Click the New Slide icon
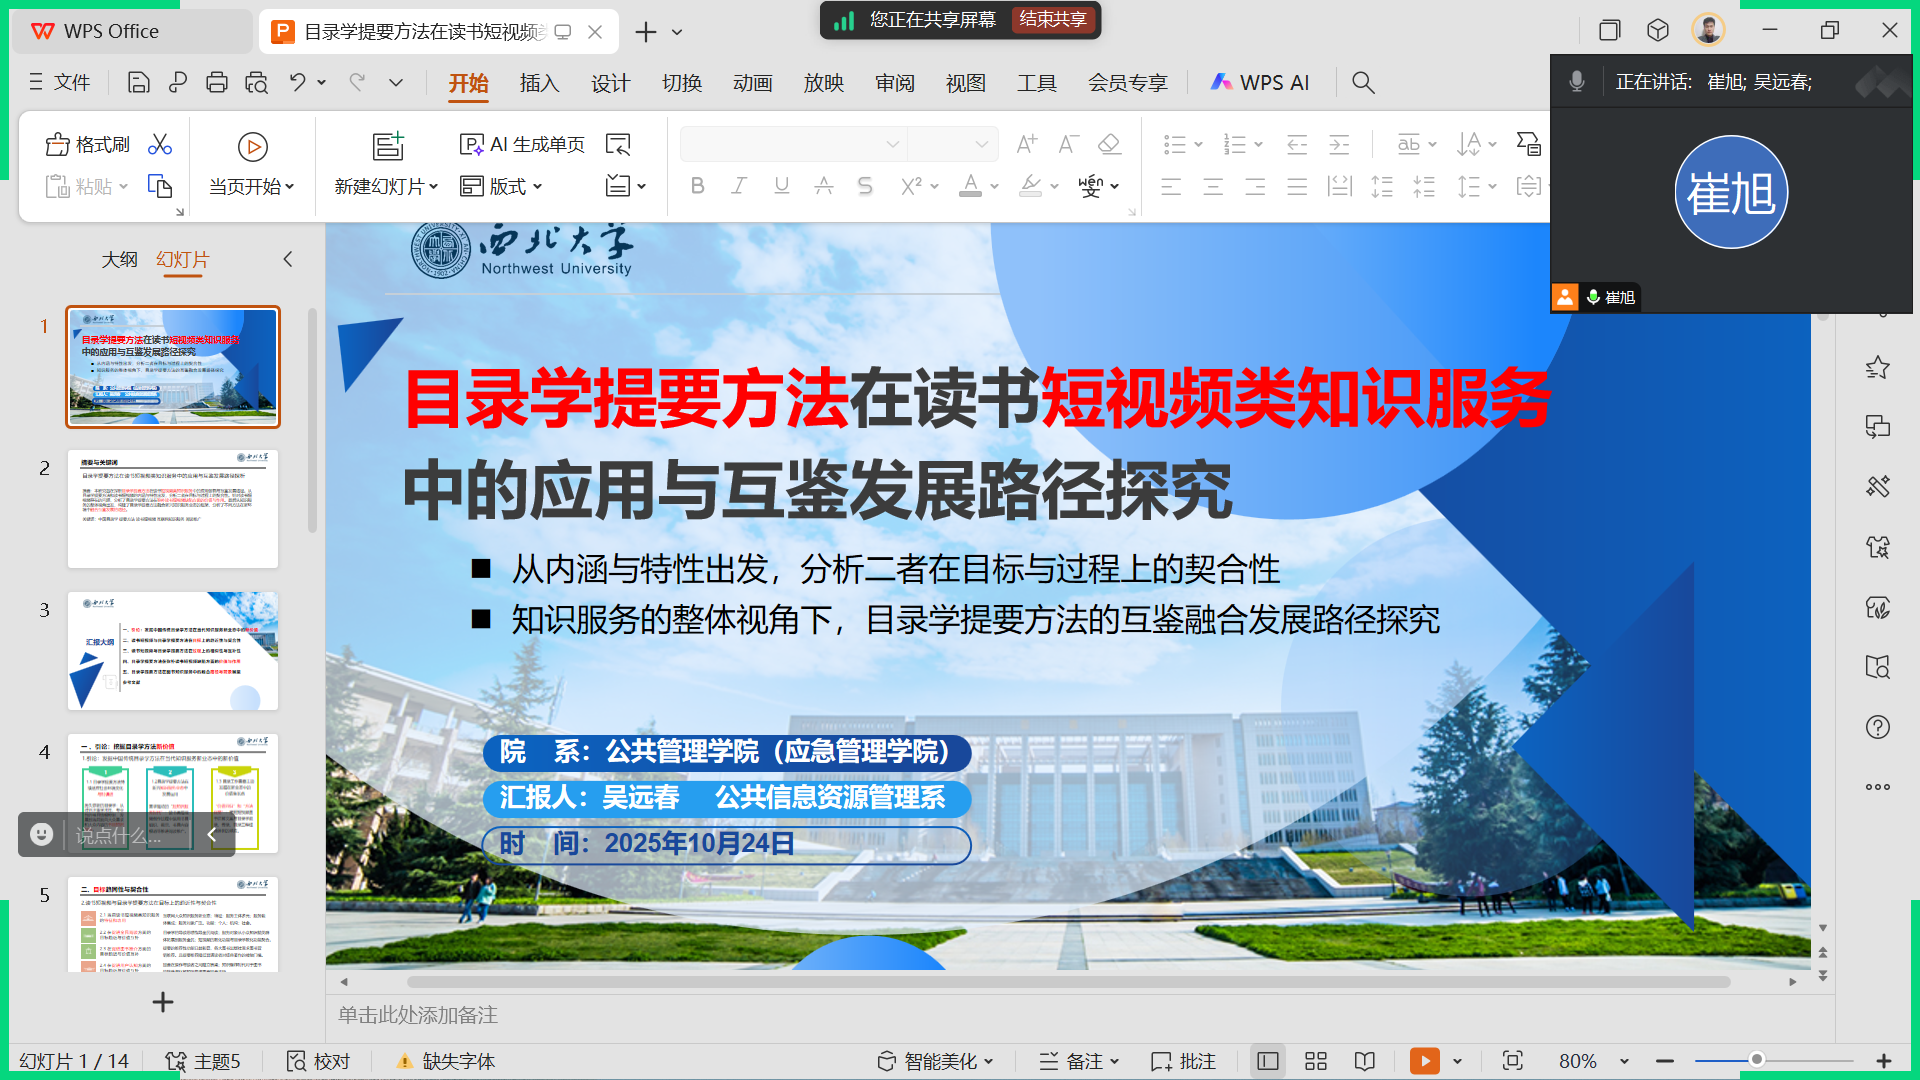This screenshot has height=1080, width=1920. tap(387, 147)
